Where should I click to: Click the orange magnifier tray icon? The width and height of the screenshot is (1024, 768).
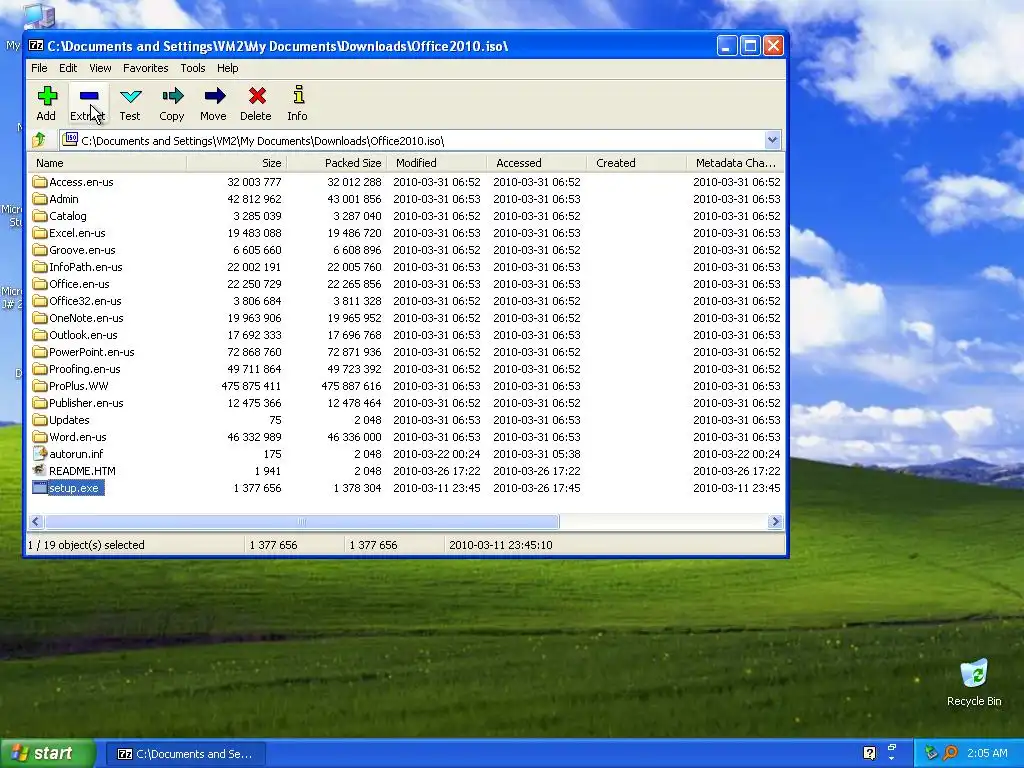[x=950, y=753]
